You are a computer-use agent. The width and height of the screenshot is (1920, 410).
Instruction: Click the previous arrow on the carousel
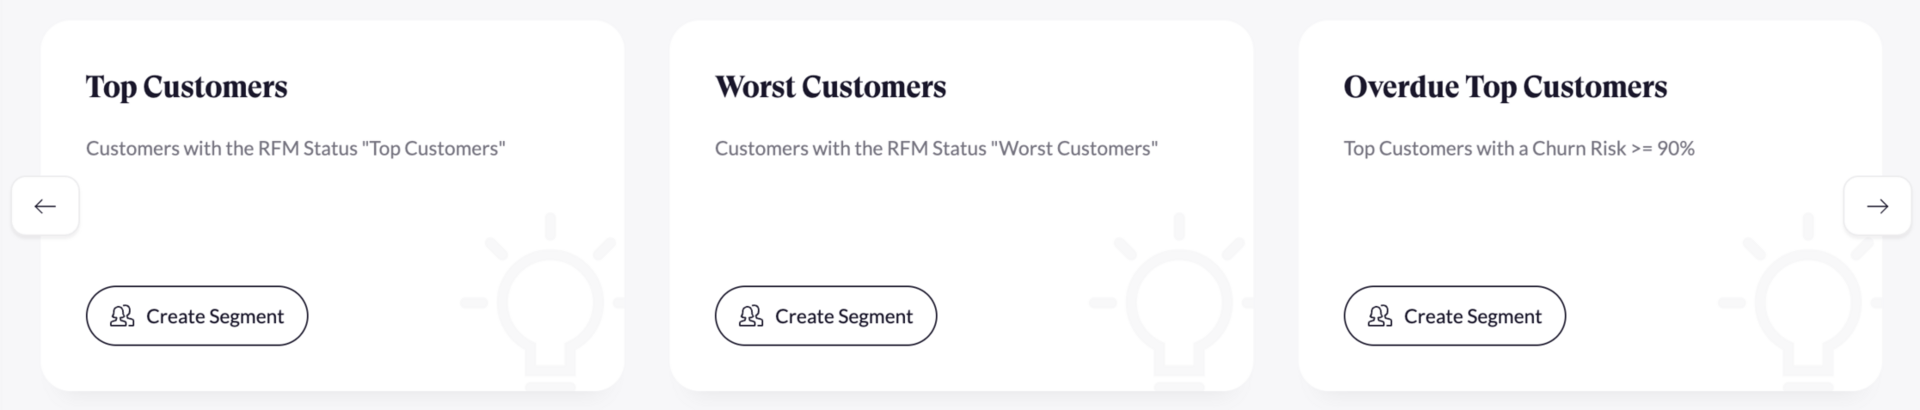(x=45, y=206)
